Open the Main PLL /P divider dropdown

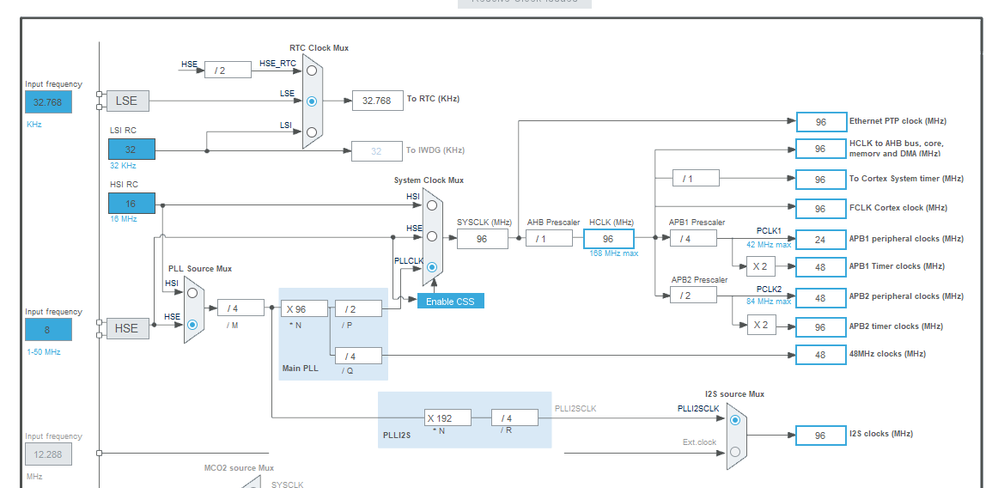tap(358, 309)
